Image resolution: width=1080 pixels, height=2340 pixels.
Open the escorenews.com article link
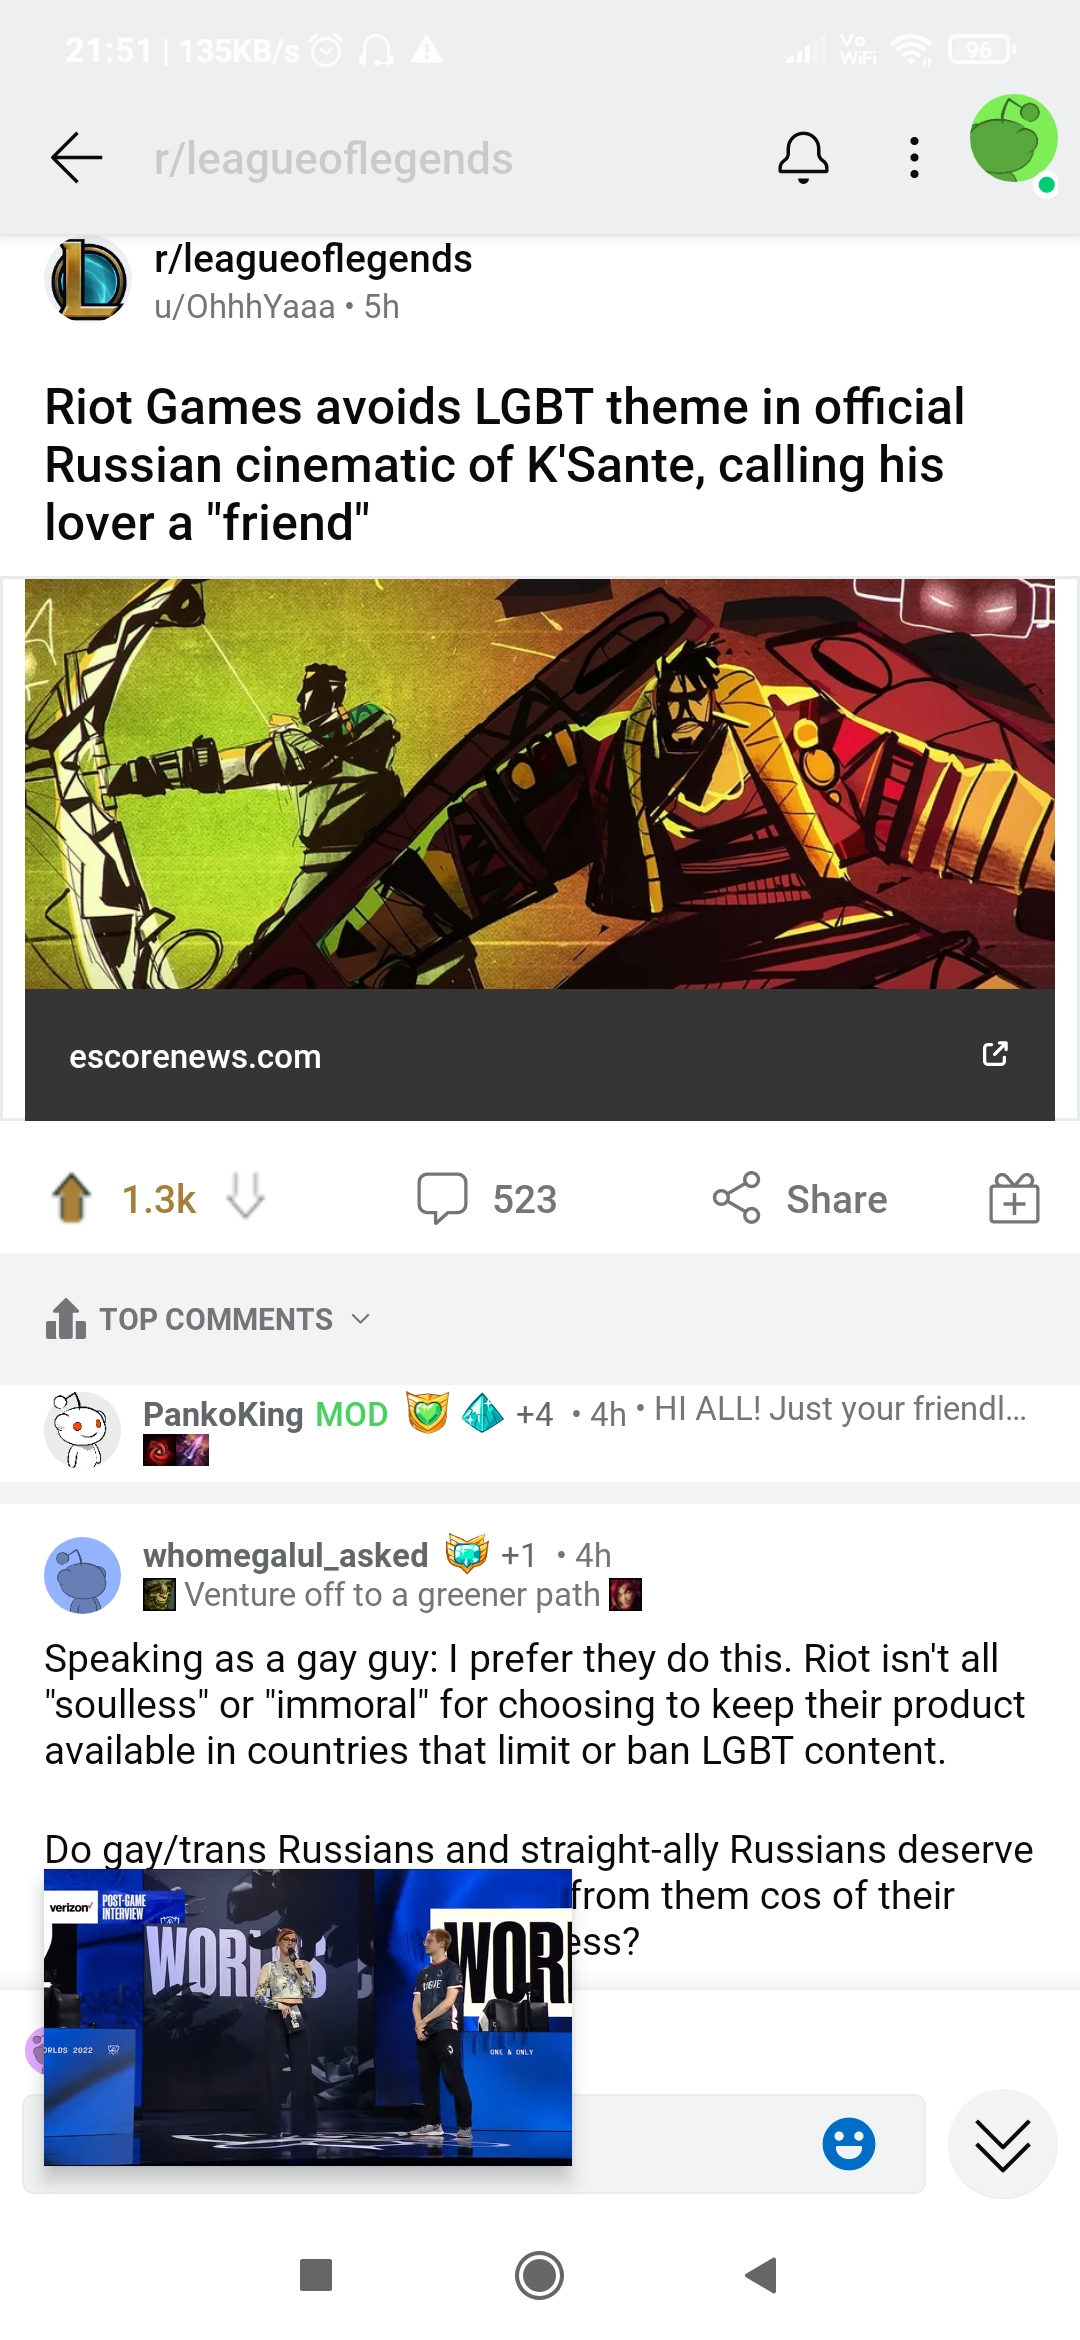195,1056
